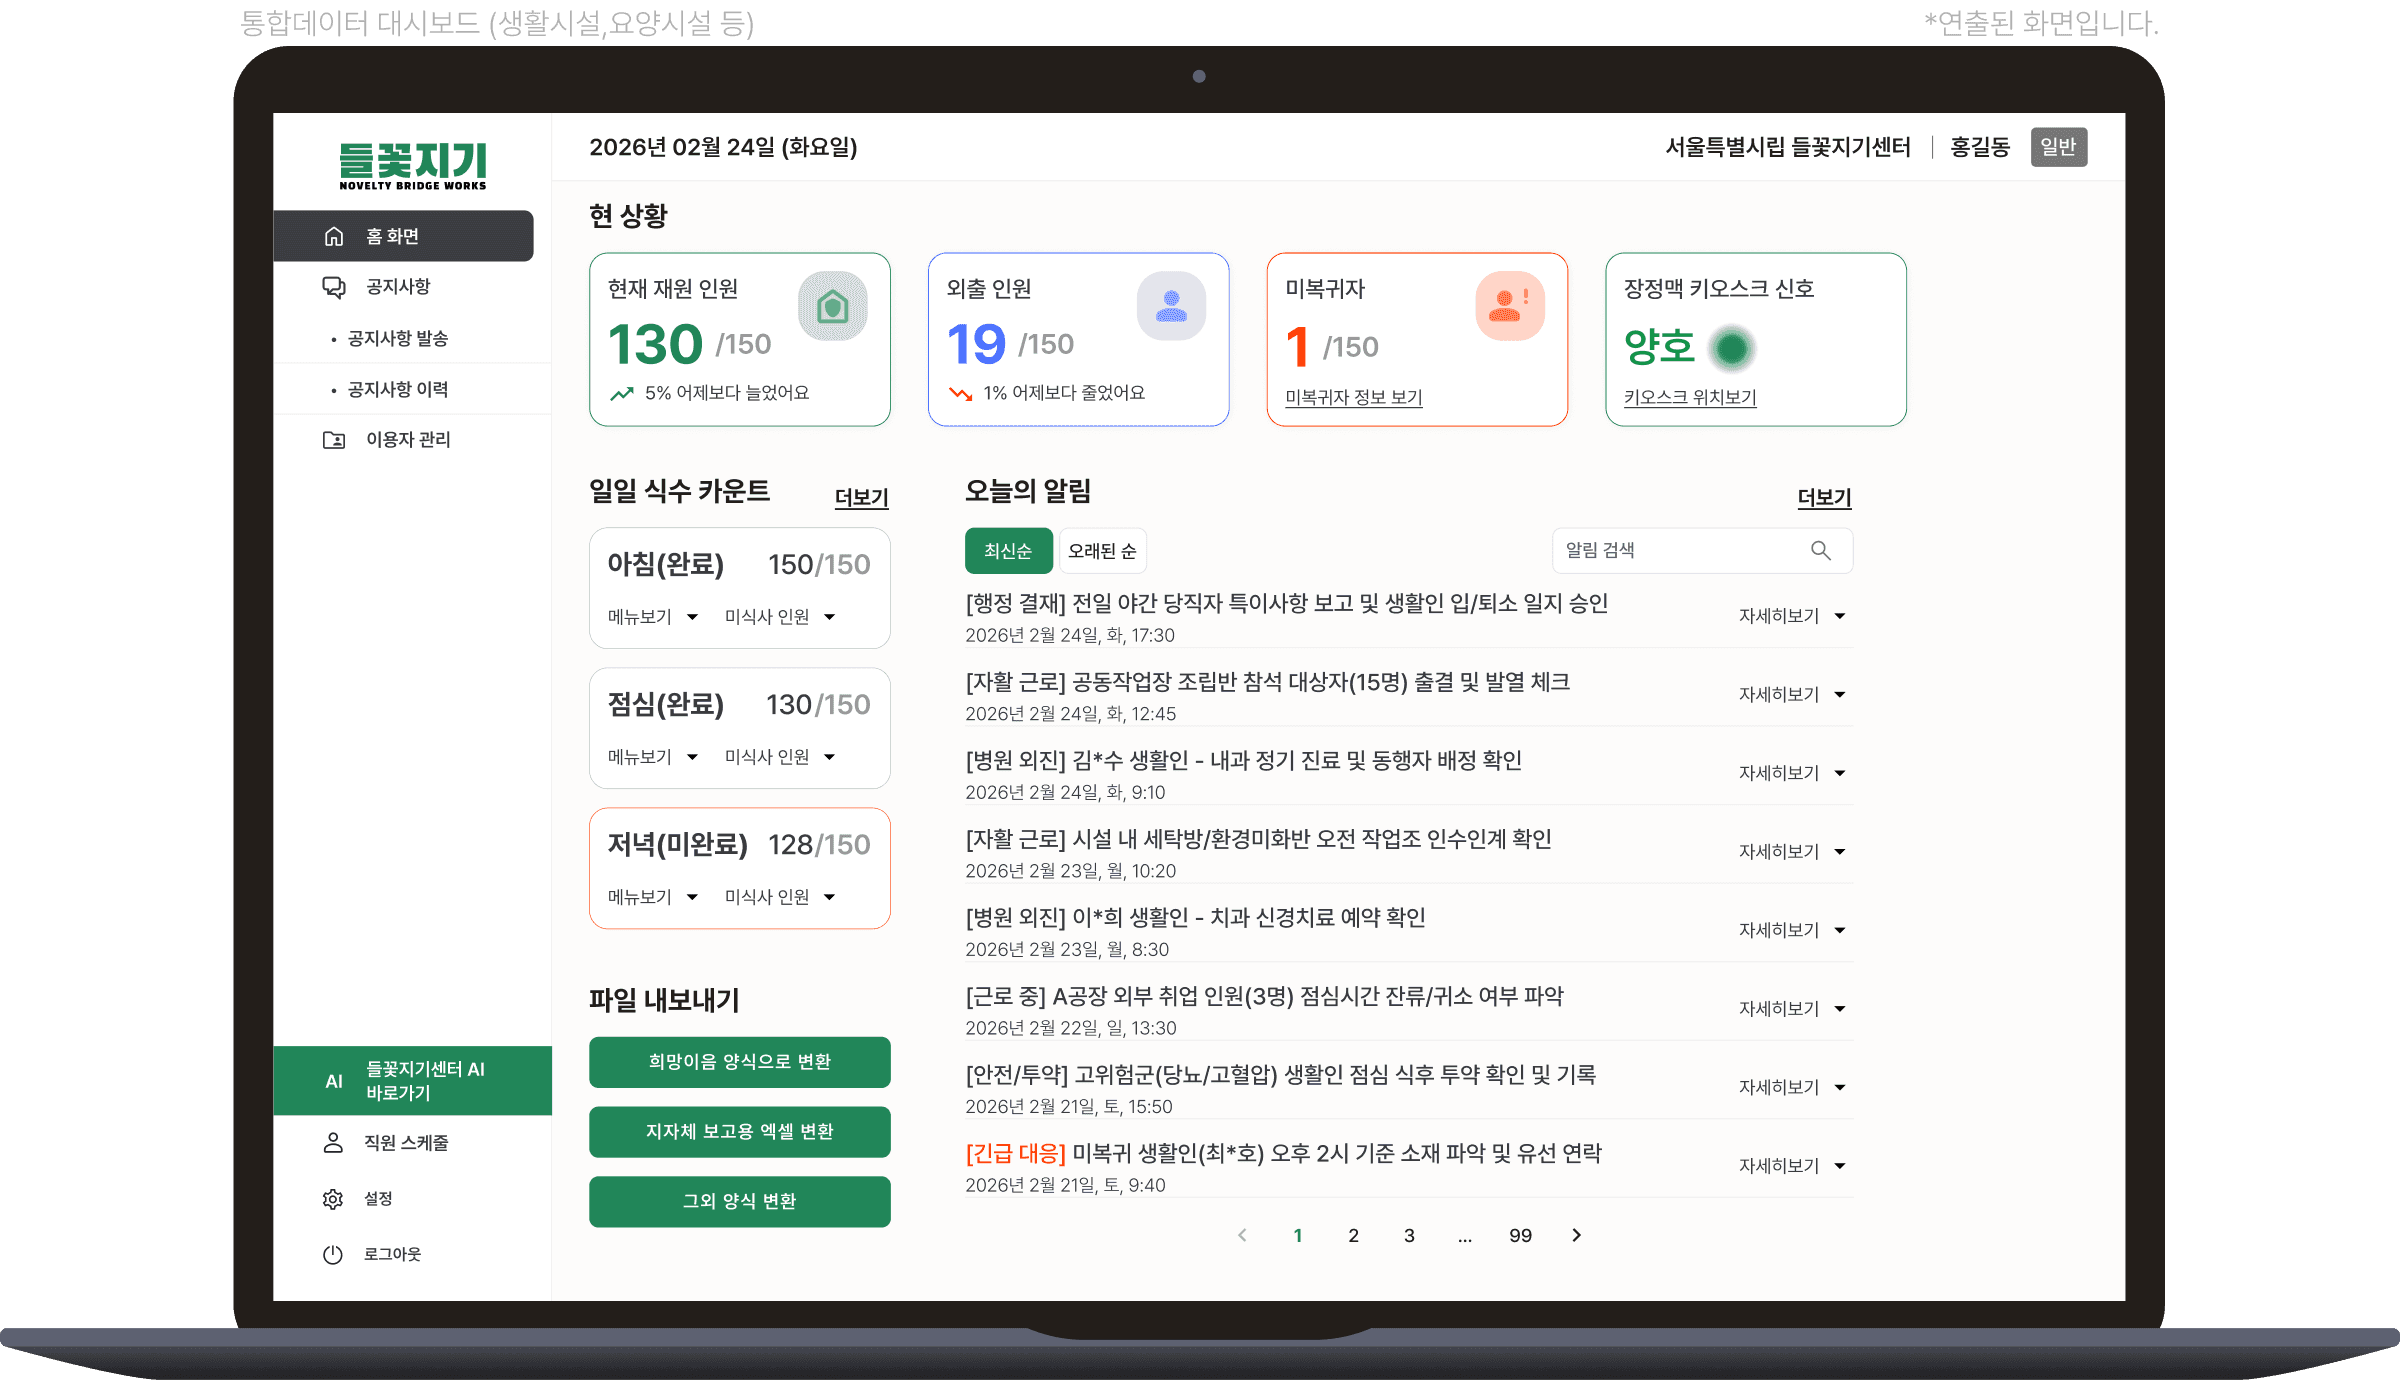Expand 메뉴보기 under 아침(완료)
Screen dimensions: 2400x1380
click(652, 617)
